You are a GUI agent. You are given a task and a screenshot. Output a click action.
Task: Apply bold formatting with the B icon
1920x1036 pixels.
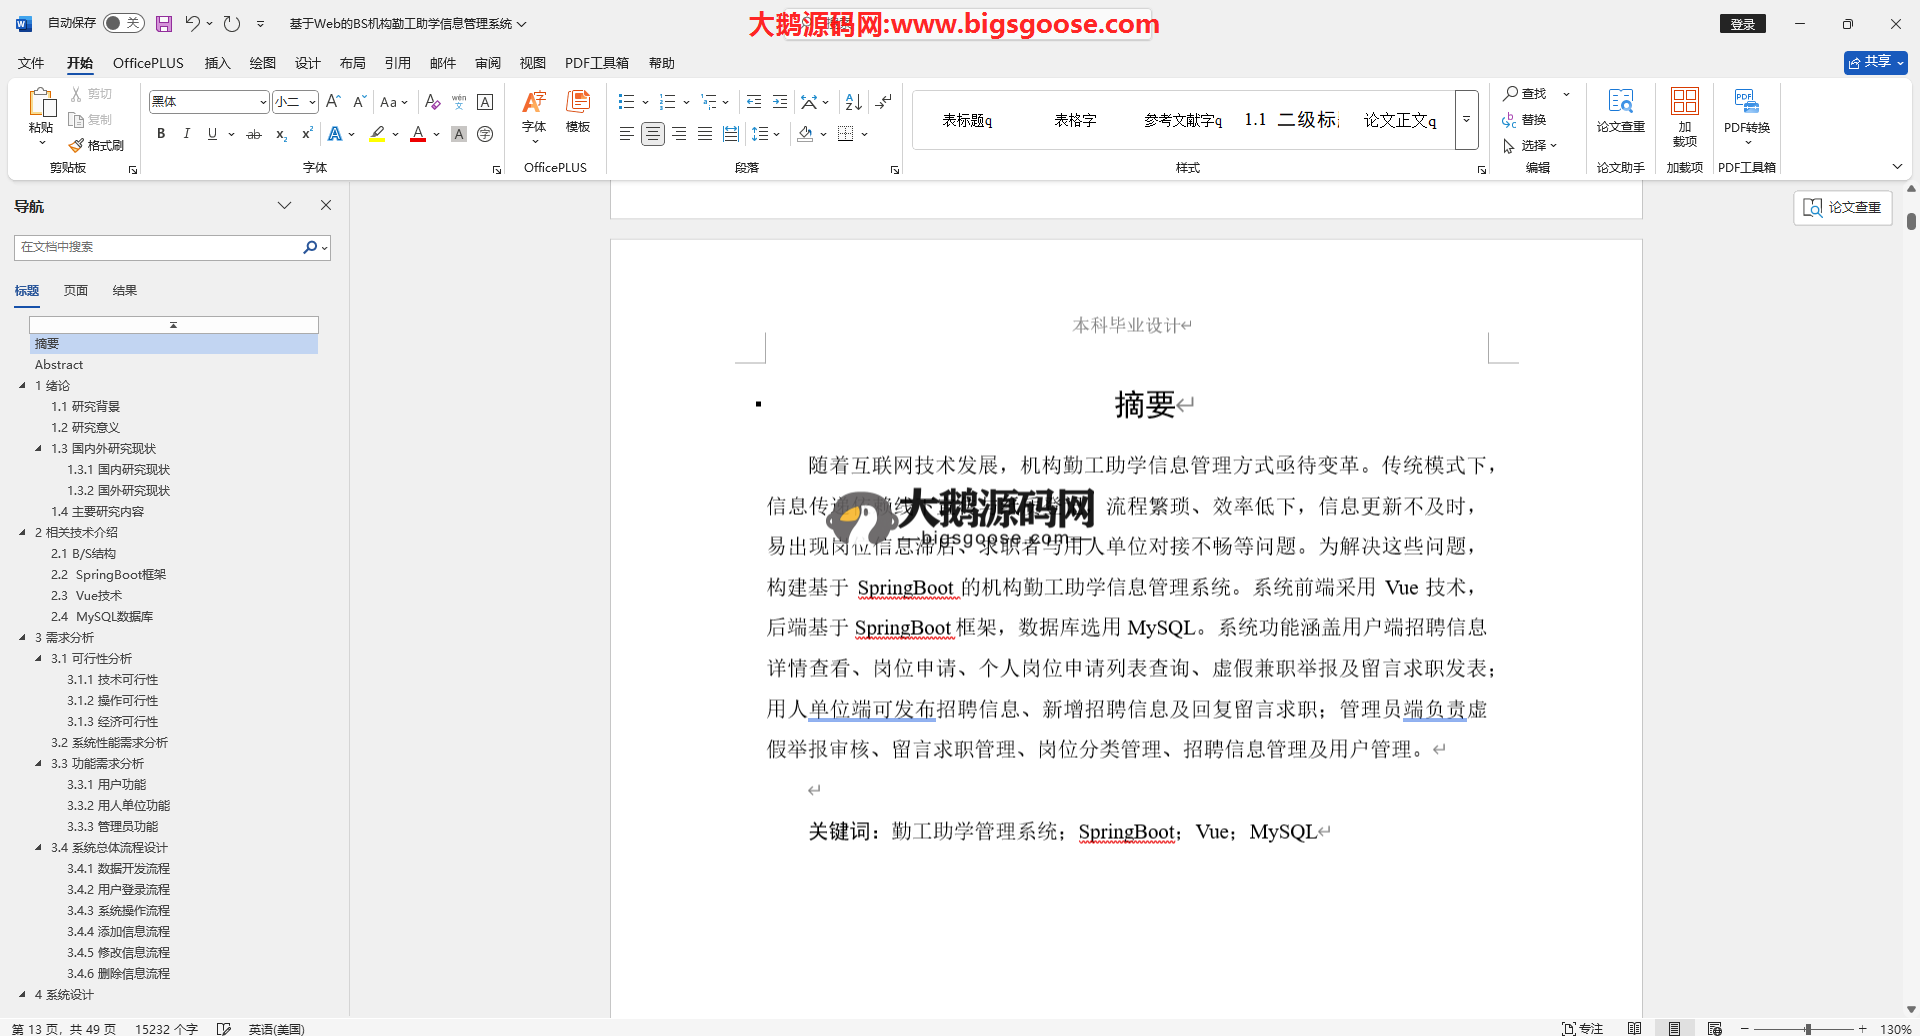tap(161, 134)
